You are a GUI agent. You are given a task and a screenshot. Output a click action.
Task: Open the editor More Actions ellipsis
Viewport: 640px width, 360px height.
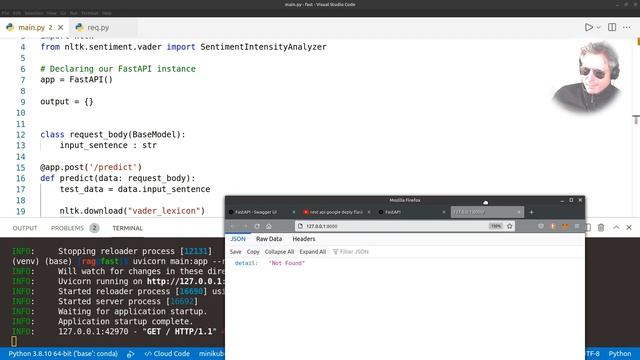tap(627, 27)
